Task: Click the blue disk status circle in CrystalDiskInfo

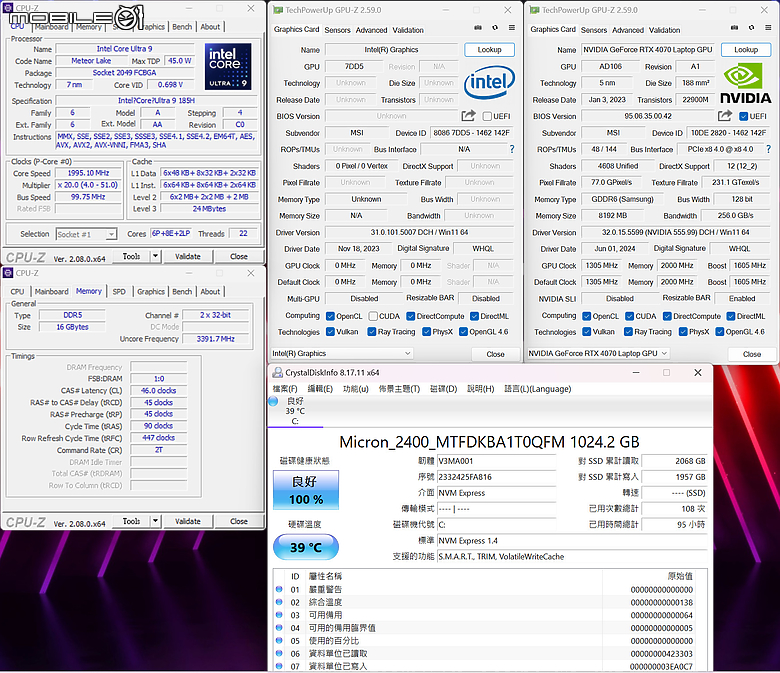Action: pos(273,401)
